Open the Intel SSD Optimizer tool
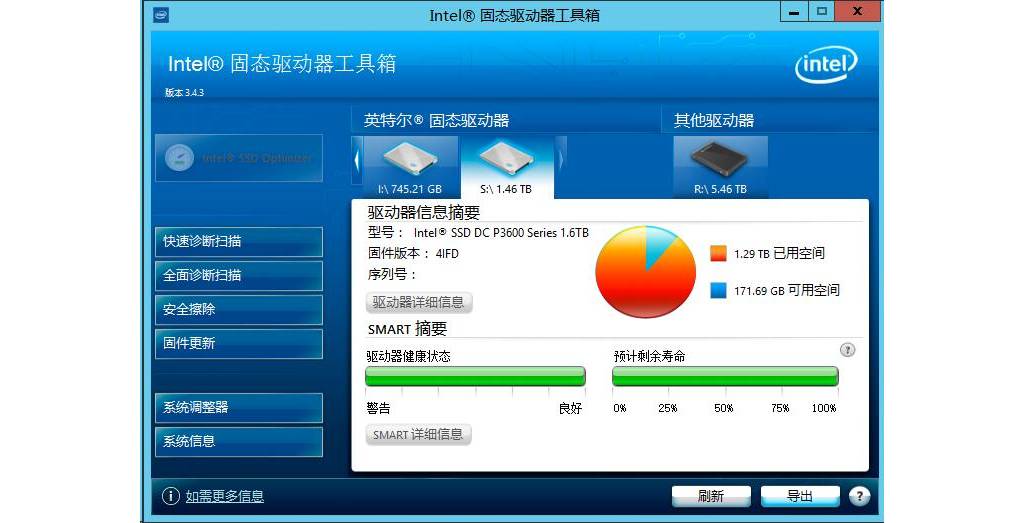Image resolution: width=1024 pixels, height=523 pixels. (x=238, y=158)
